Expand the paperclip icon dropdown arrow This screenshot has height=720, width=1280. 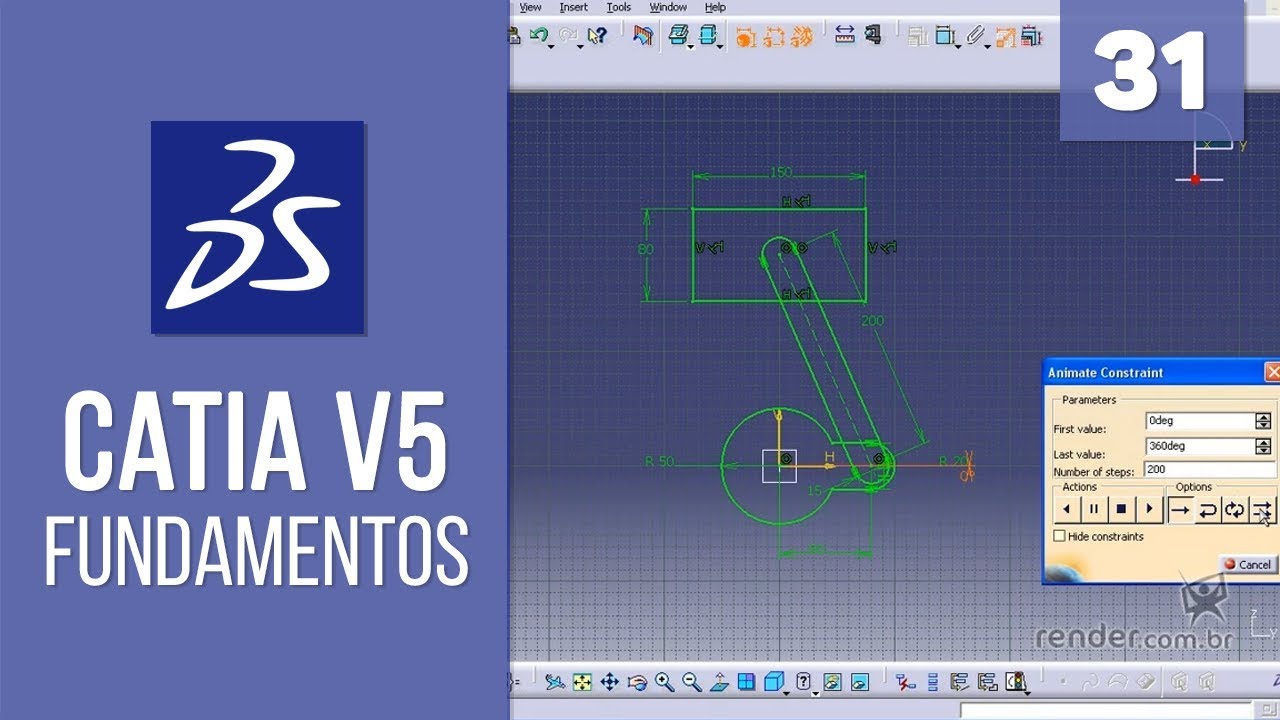pos(988,45)
